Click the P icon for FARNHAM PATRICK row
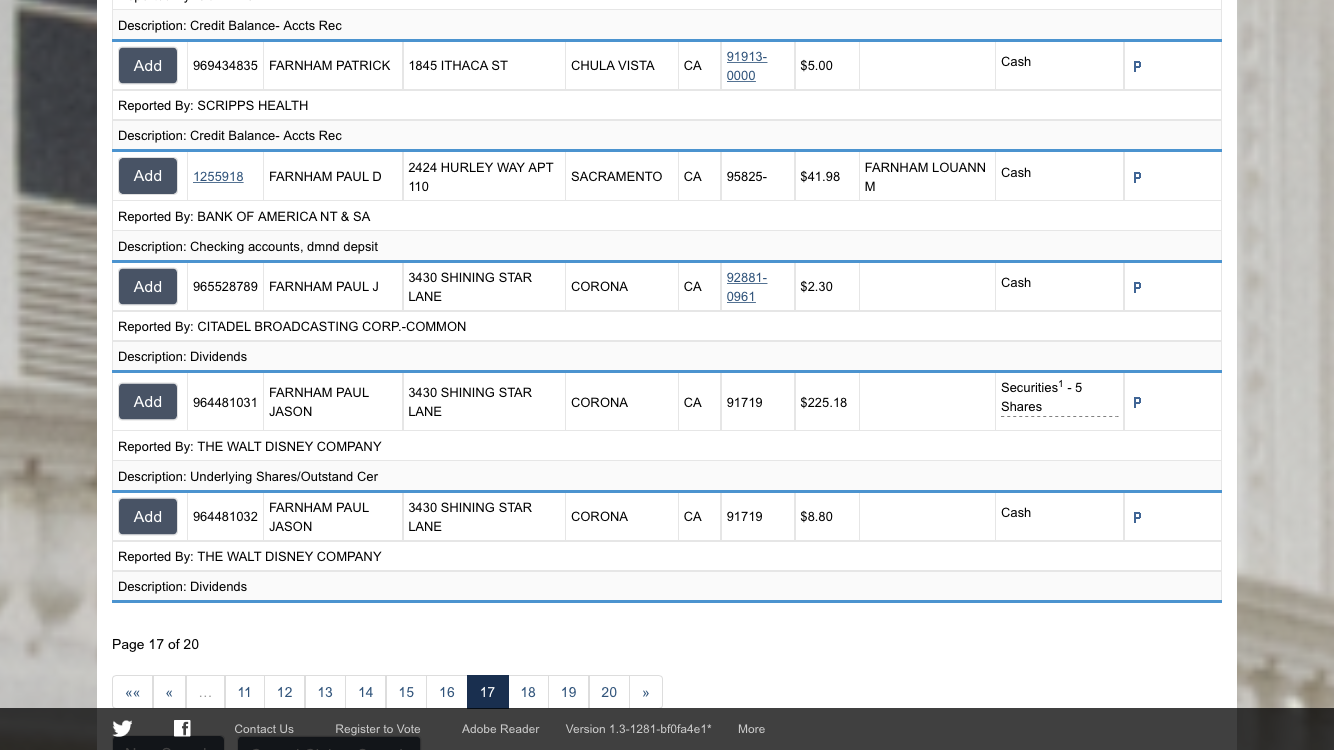This screenshot has width=1334, height=750. [x=1137, y=67]
